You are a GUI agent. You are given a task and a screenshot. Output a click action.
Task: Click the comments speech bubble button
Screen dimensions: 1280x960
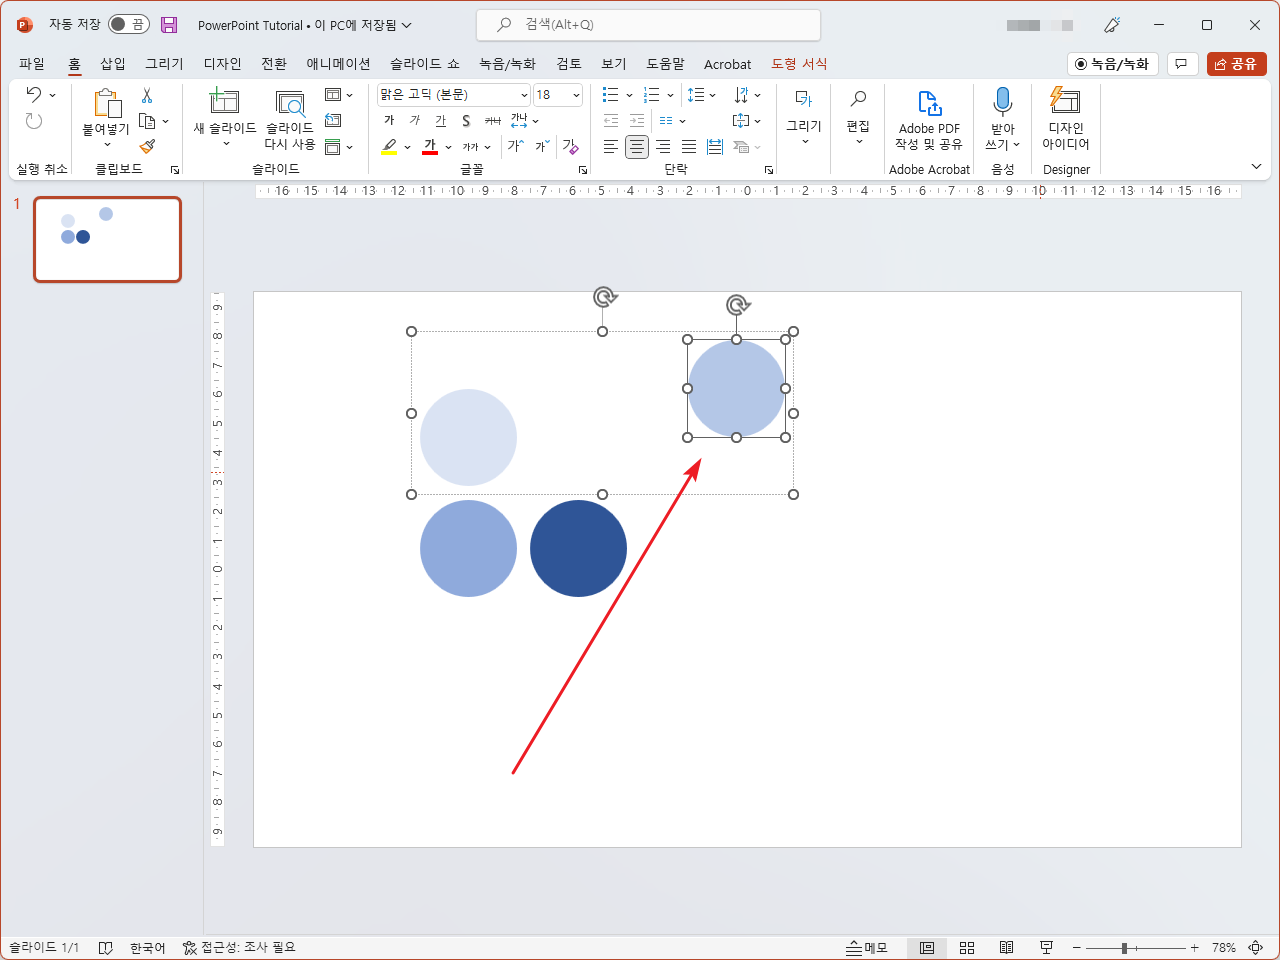click(x=1182, y=64)
